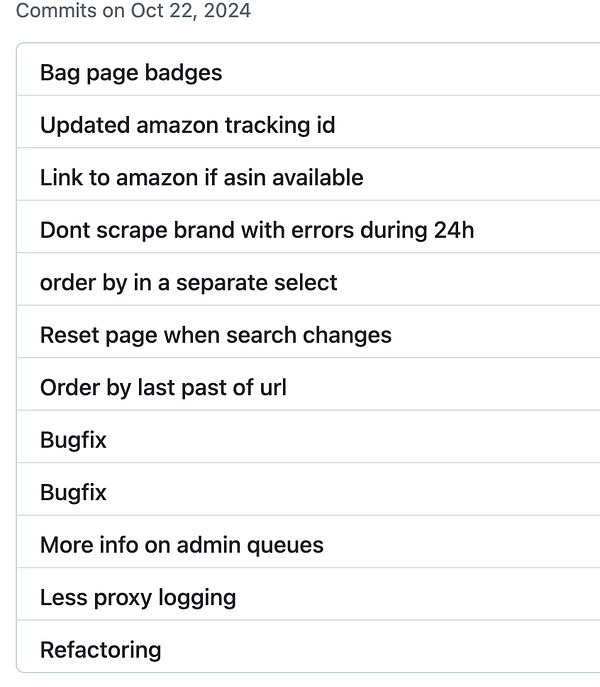Open the "Refactoring" commit
This screenshot has height=687, width=600.
click(x=100, y=650)
